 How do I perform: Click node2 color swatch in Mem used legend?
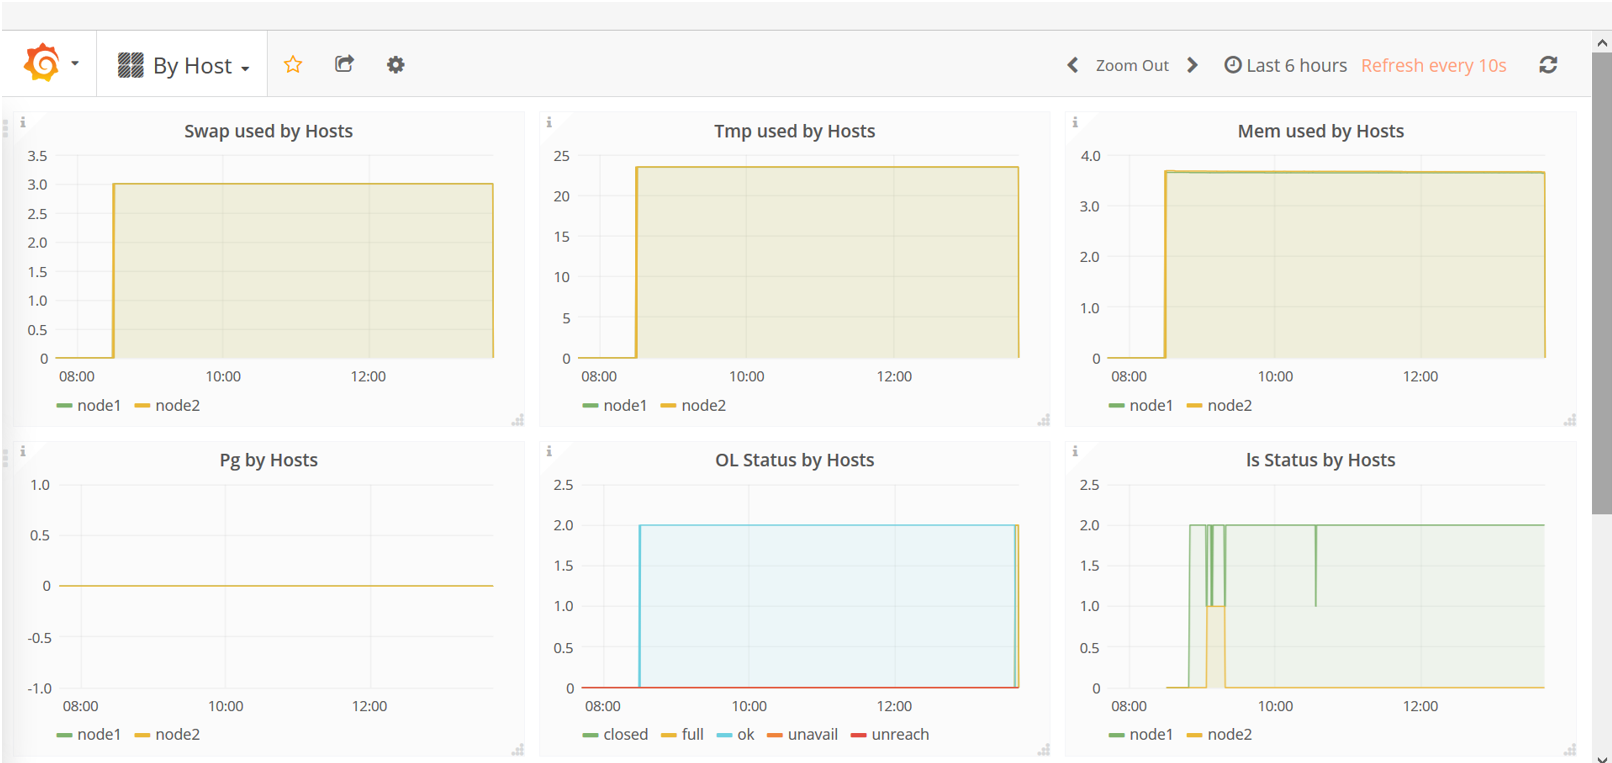click(1194, 405)
